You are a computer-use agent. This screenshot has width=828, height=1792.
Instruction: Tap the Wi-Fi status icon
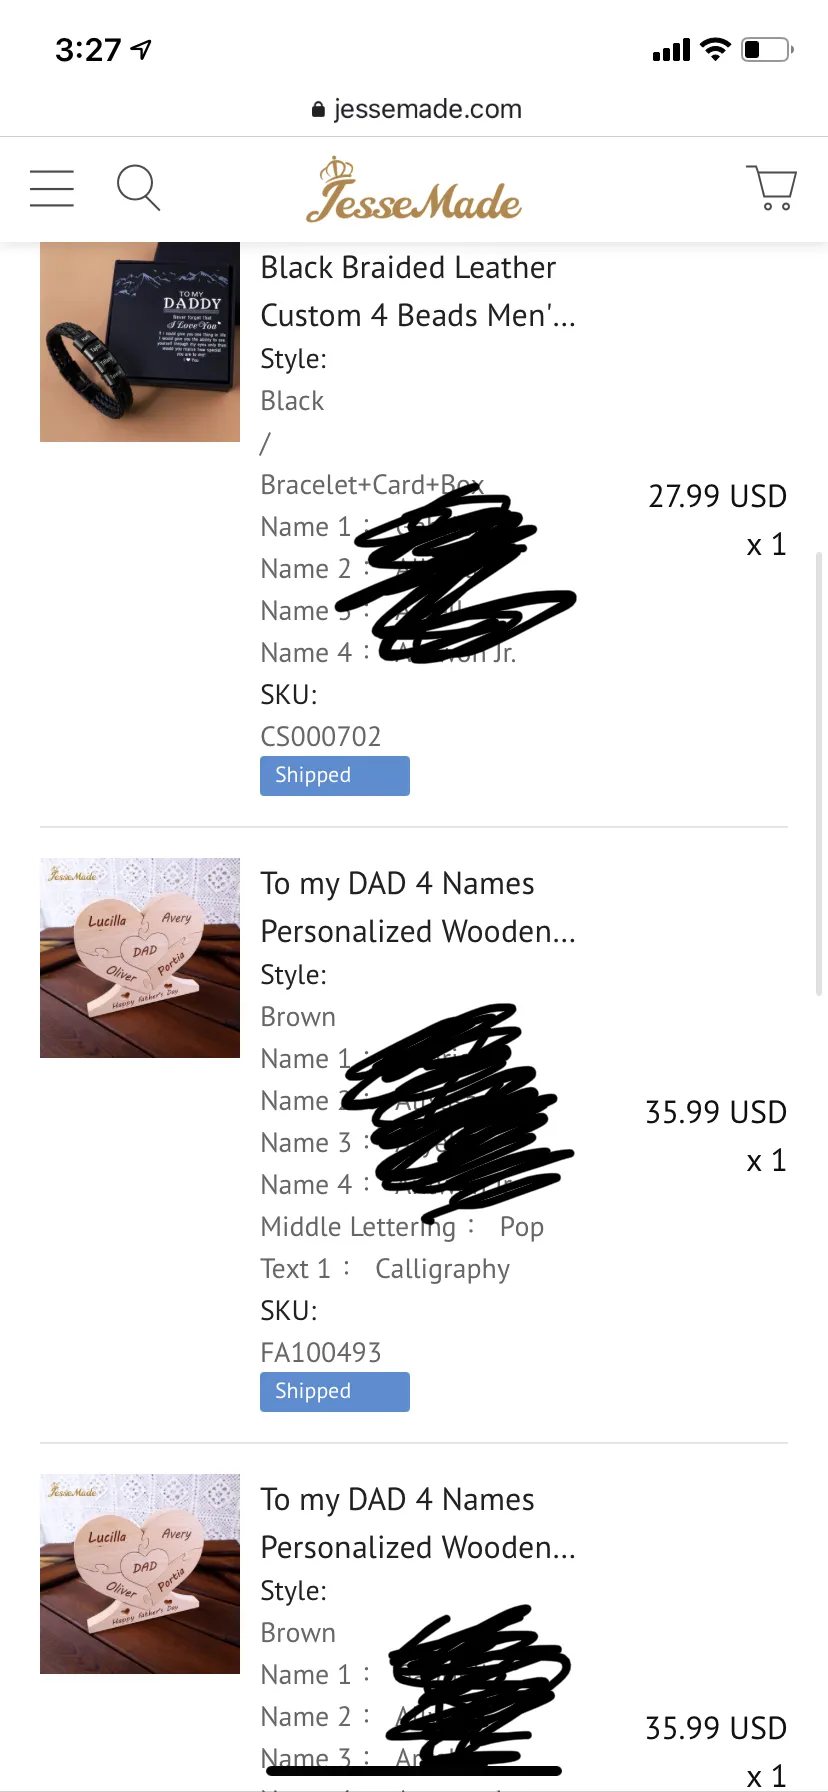click(x=715, y=49)
